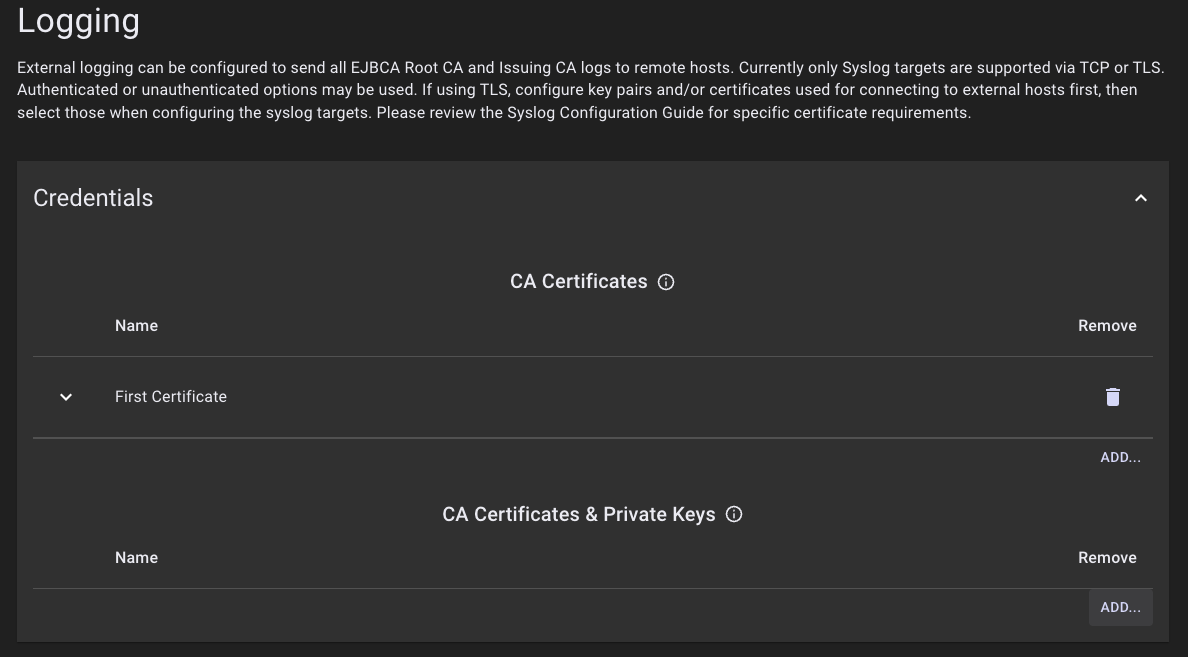Viewport: 1188px width, 657px height.
Task: Collapse the Credentials panel chevron
Action: [x=1140, y=198]
